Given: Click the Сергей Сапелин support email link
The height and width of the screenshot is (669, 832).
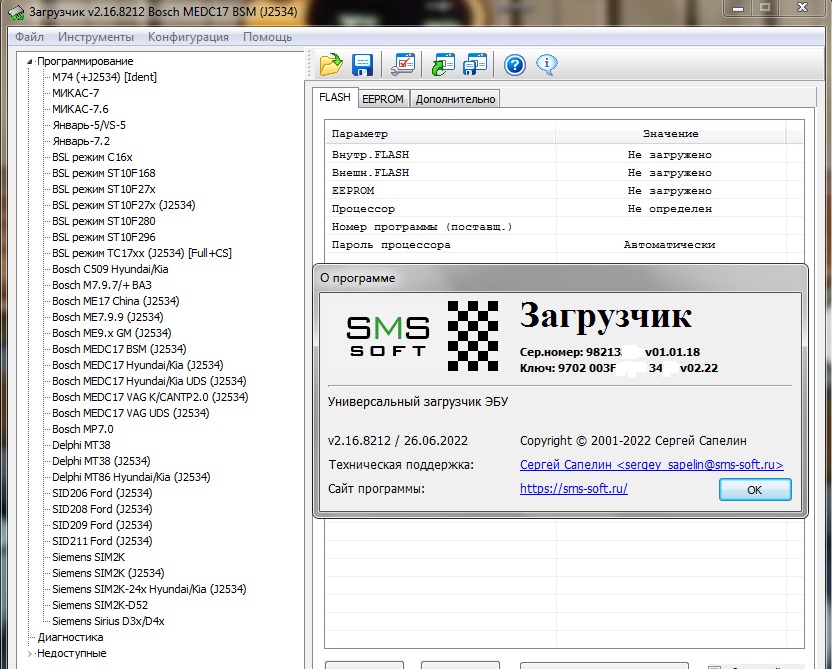Looking at the screenshot, I should click(651, 465).
